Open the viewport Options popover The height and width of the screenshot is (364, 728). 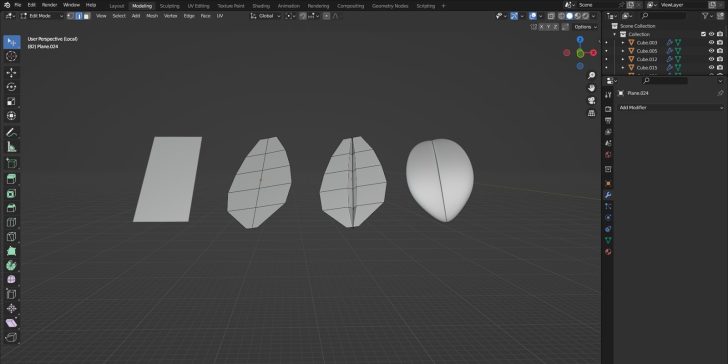tap(584, 27)
